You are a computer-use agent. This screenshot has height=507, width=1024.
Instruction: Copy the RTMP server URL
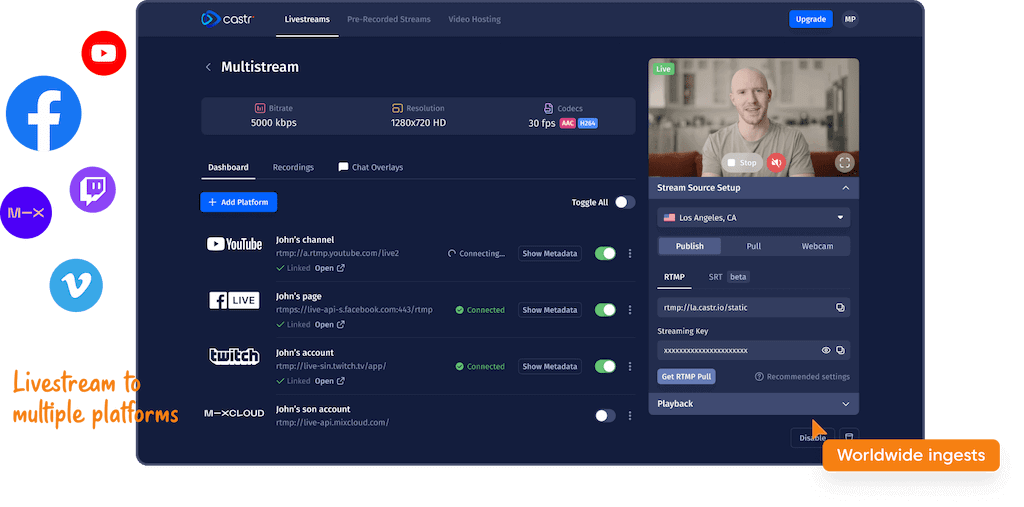click(x=840, y=308)
